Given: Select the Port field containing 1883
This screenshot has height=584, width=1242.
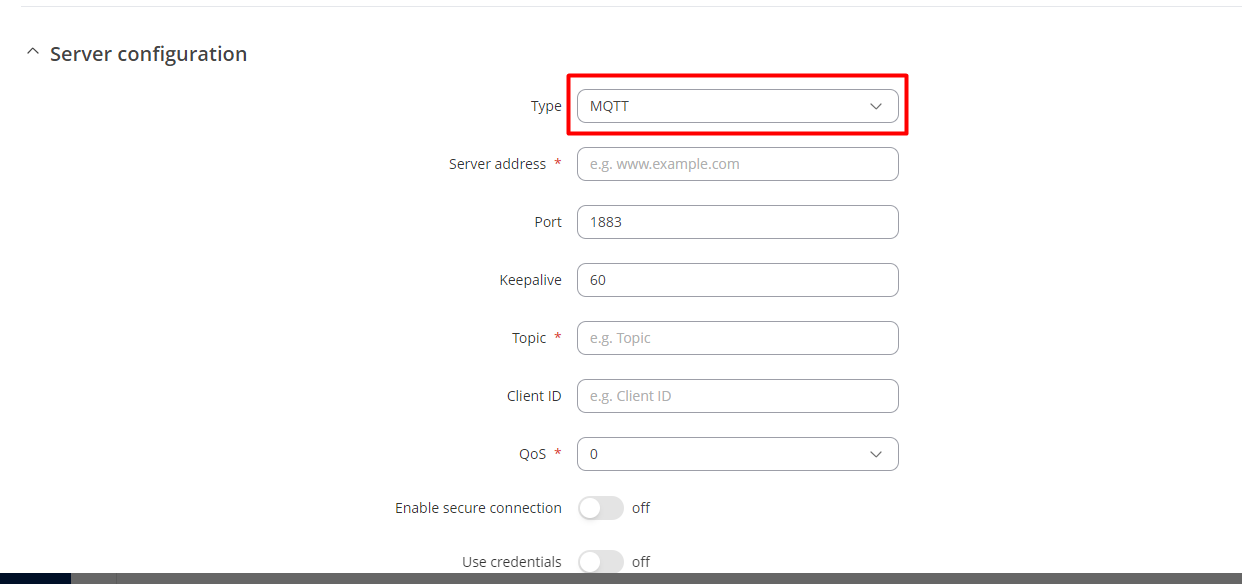Looking at the screenshot, I should pos(737,222).
